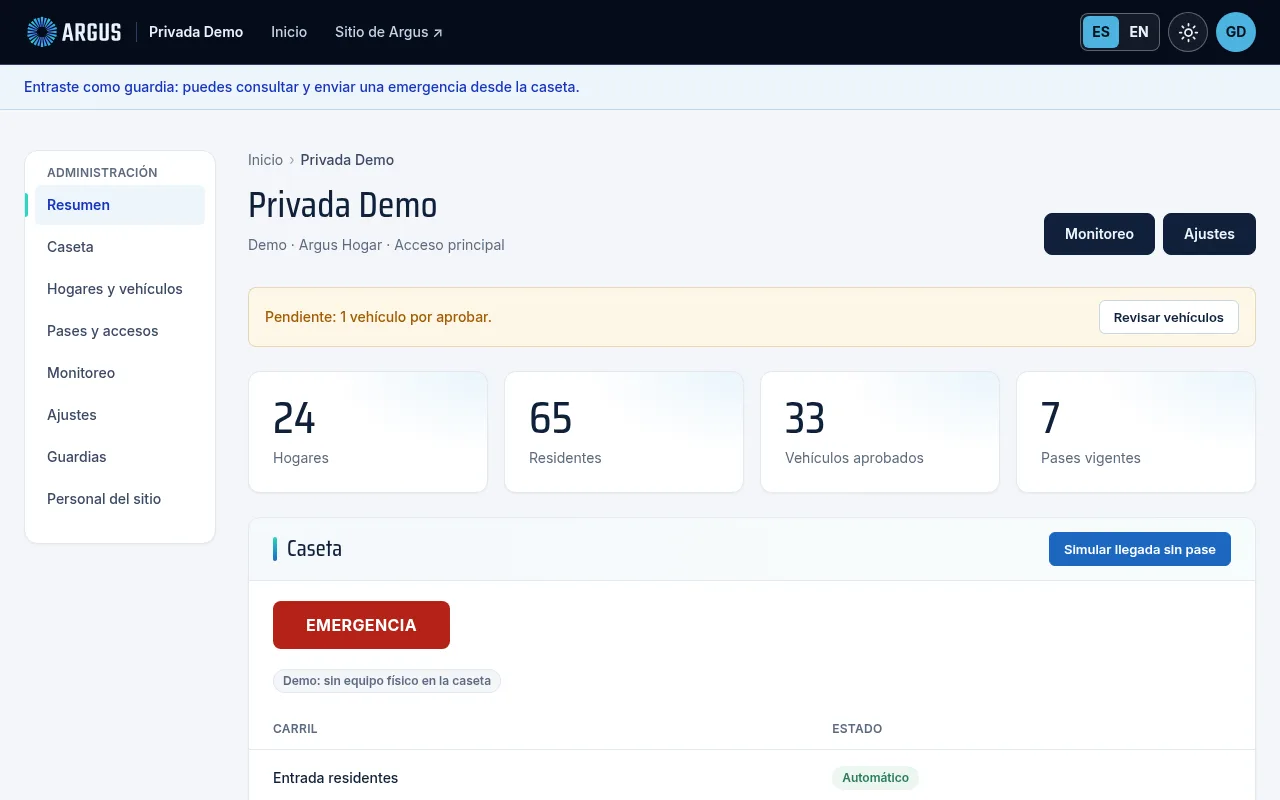Open the 7 Pases vigentes card
This screenshot has height=800, width=1280.
click(1136, 432)
